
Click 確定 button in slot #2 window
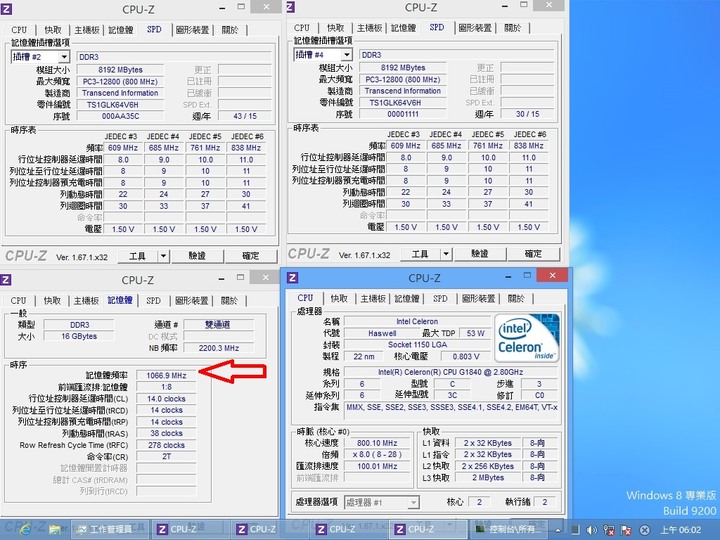click(251, 256)
